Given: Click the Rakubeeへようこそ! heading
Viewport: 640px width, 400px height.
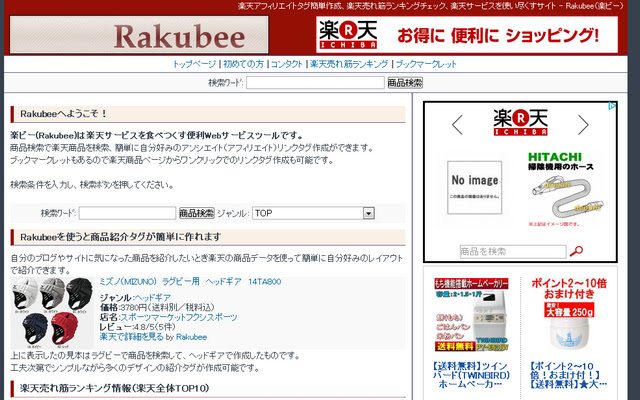Looking at the screenshot, I should (x=208, y=114).
